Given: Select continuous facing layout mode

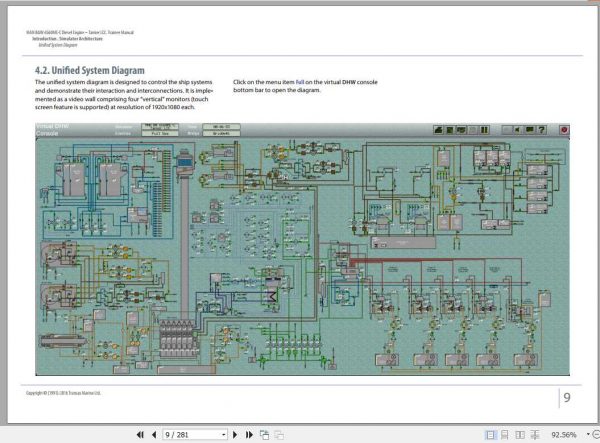Looking at the screenshot, I should pos(535,435).
